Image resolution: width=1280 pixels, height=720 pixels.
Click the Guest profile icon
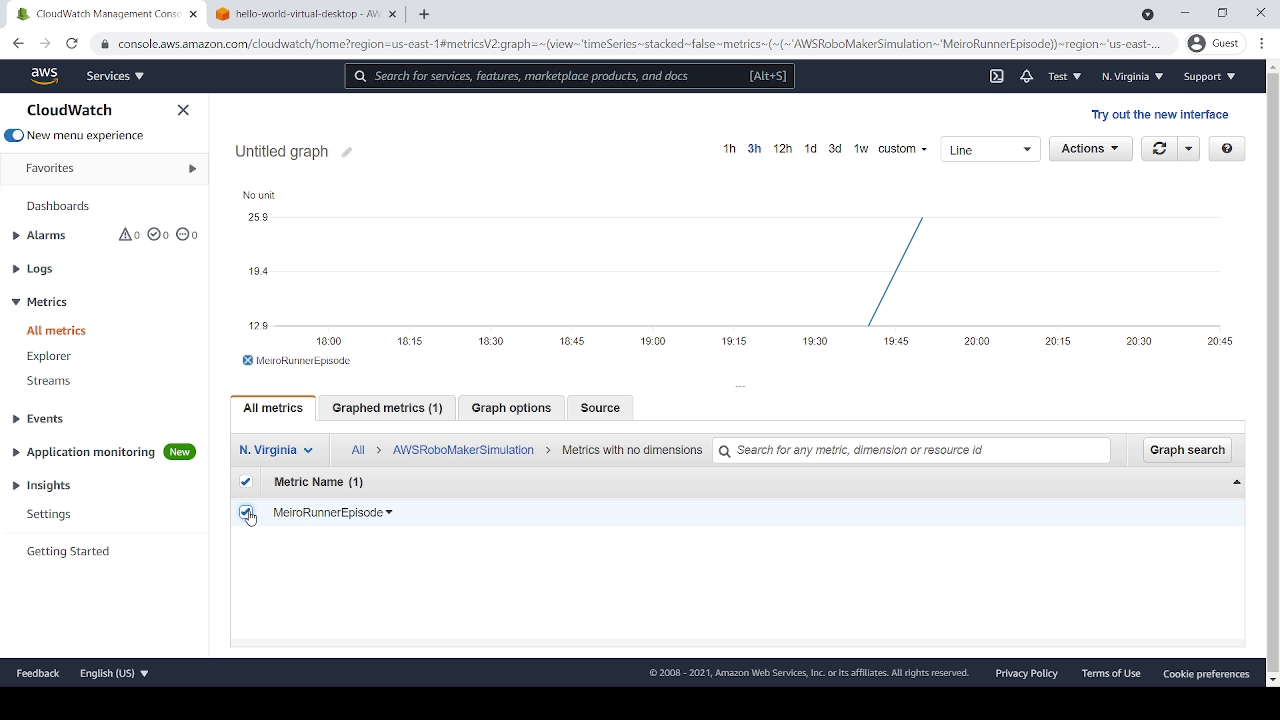pyautogui.click(x=1196, y=43)
